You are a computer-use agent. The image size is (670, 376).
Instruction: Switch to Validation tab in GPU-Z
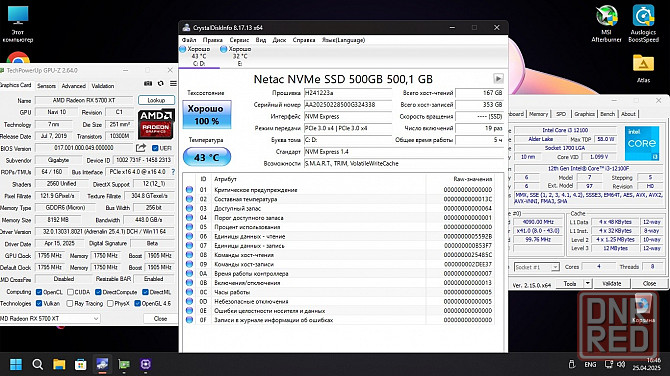tap(103, 86)
